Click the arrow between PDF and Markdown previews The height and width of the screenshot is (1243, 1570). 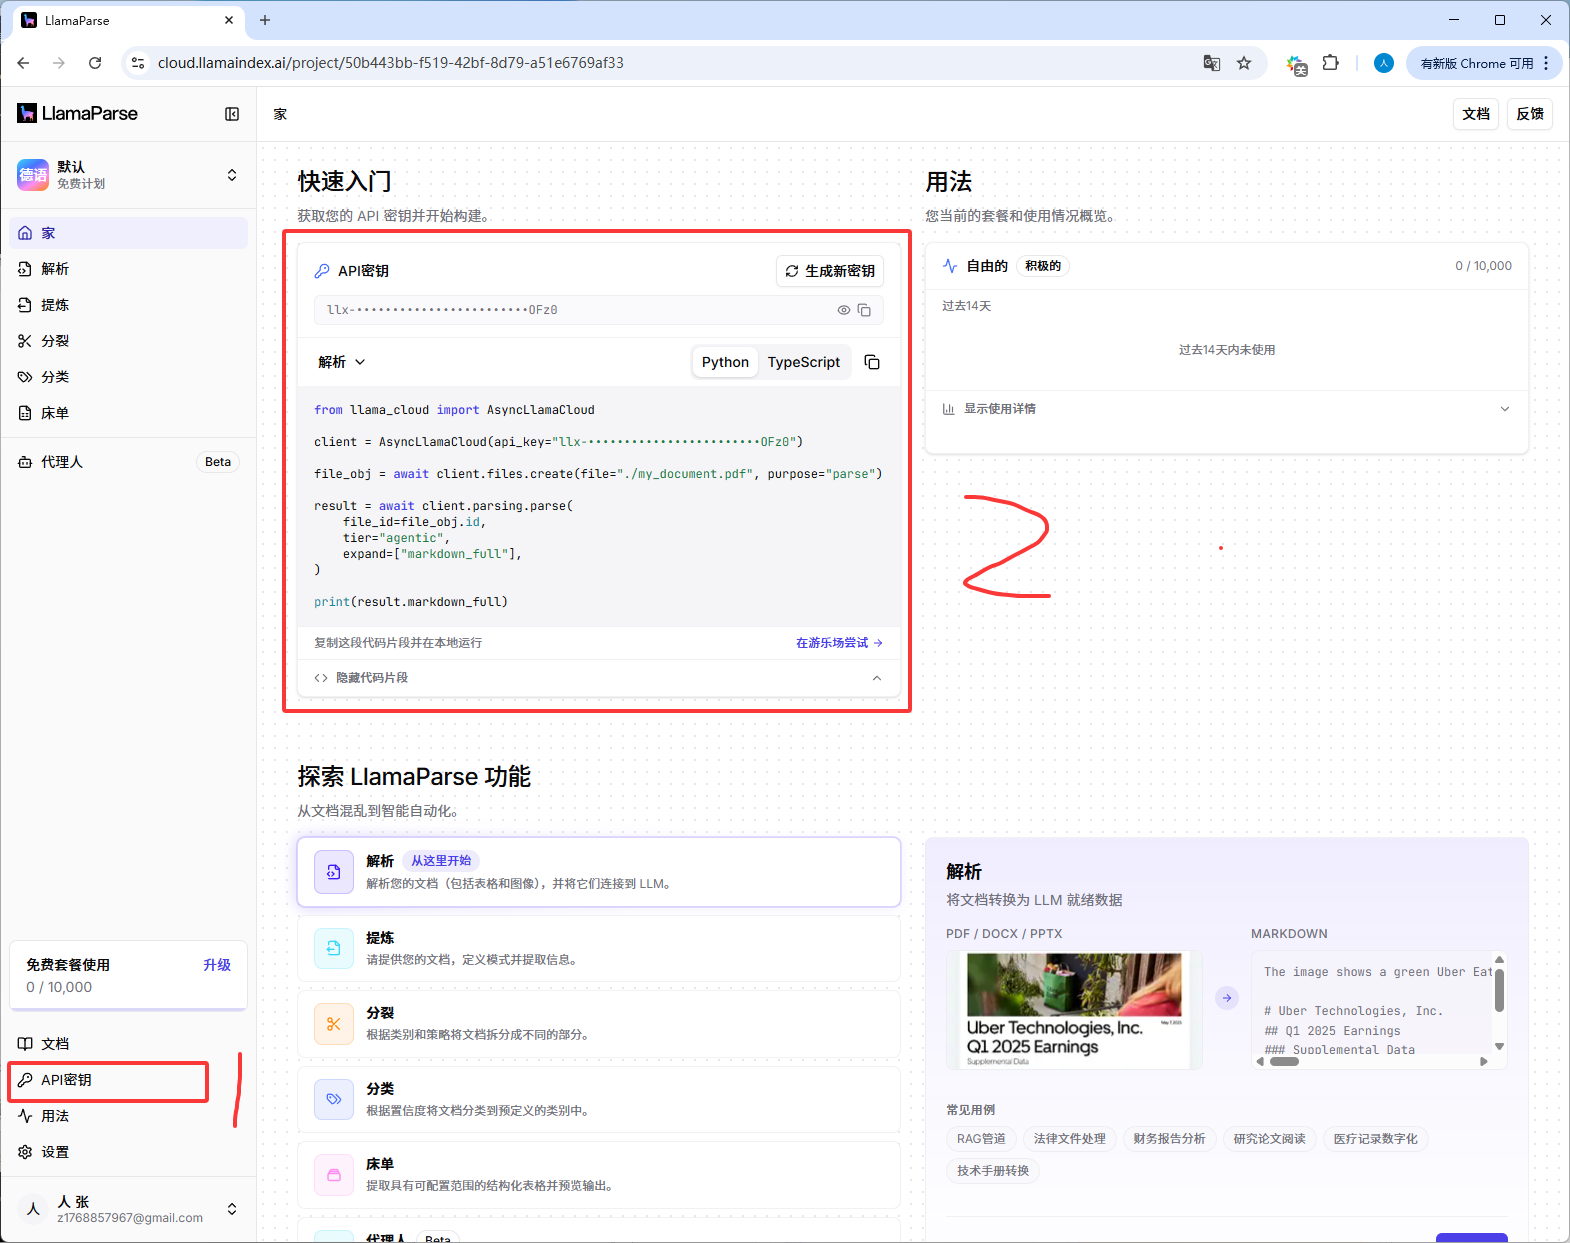point(1227,998)
